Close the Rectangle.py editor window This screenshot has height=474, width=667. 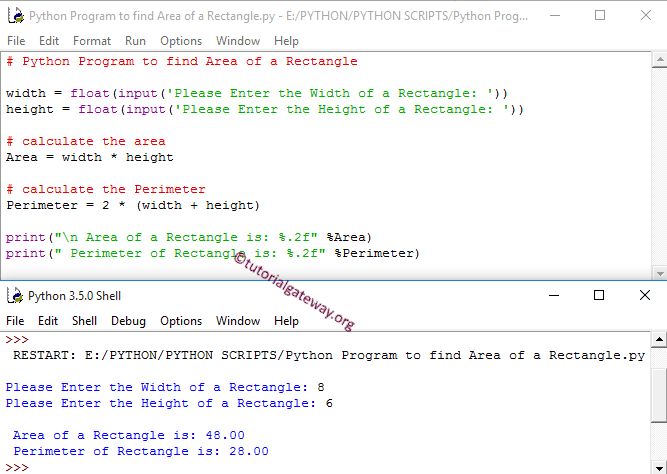tap(646, 15)
